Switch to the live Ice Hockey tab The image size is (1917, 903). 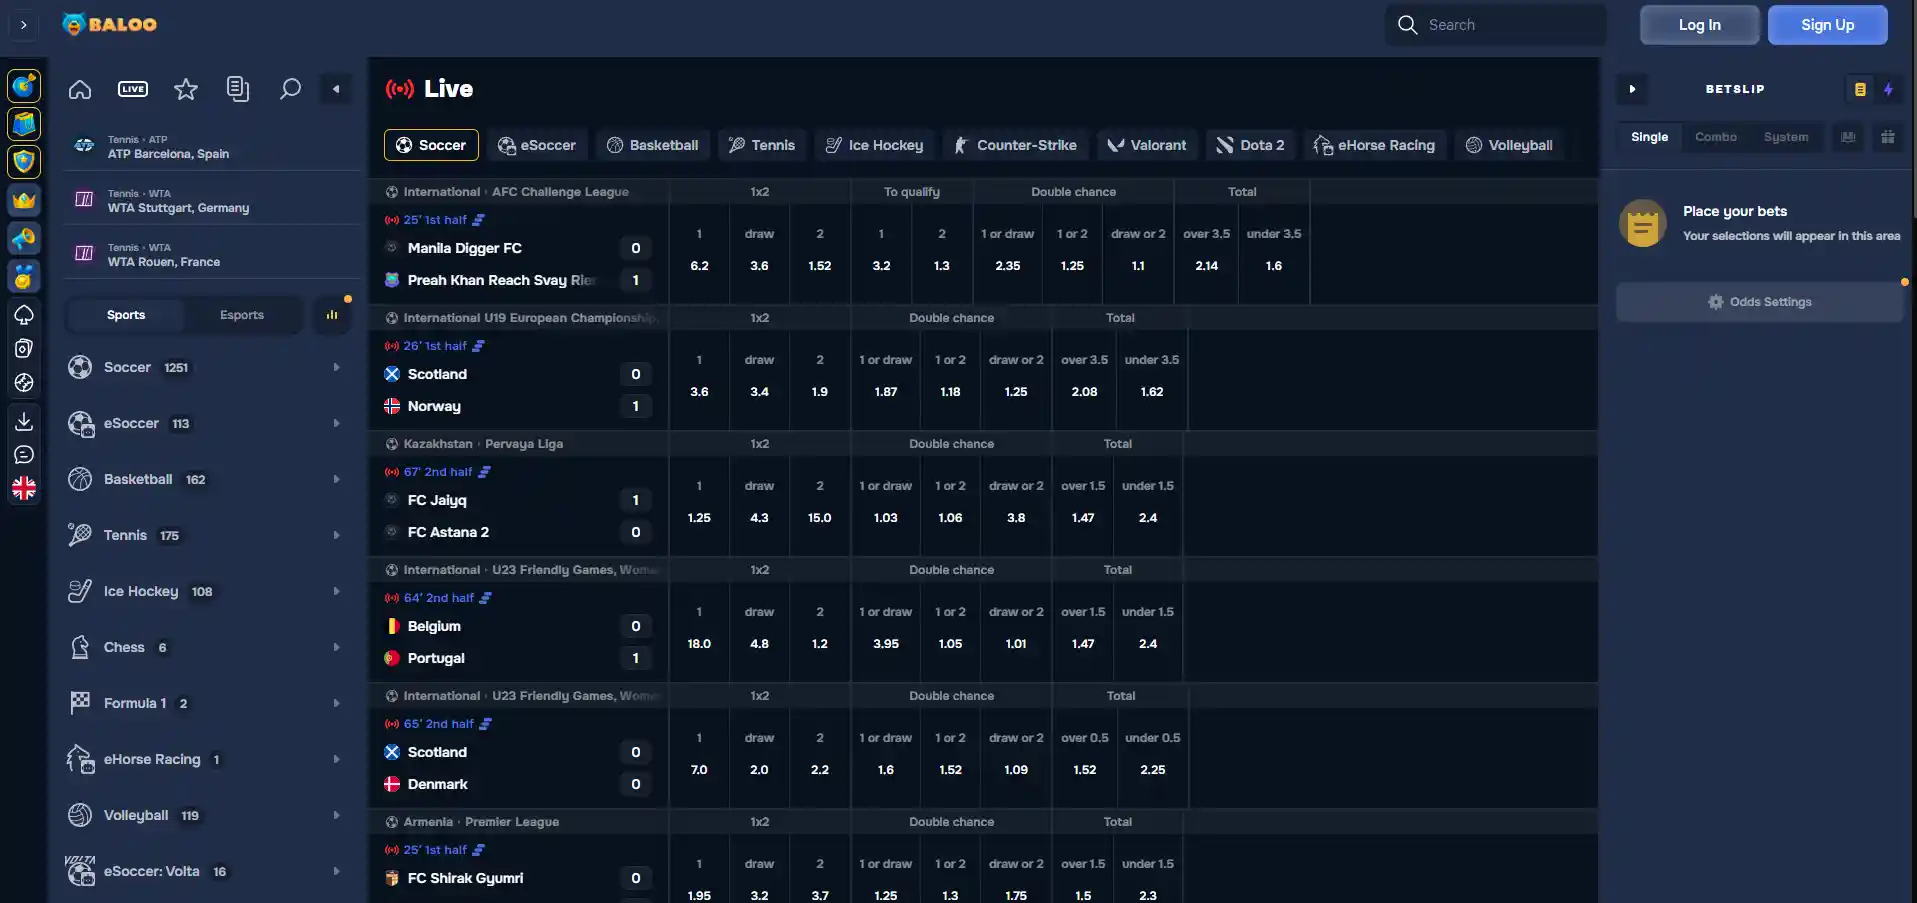(x=874, y=145)
